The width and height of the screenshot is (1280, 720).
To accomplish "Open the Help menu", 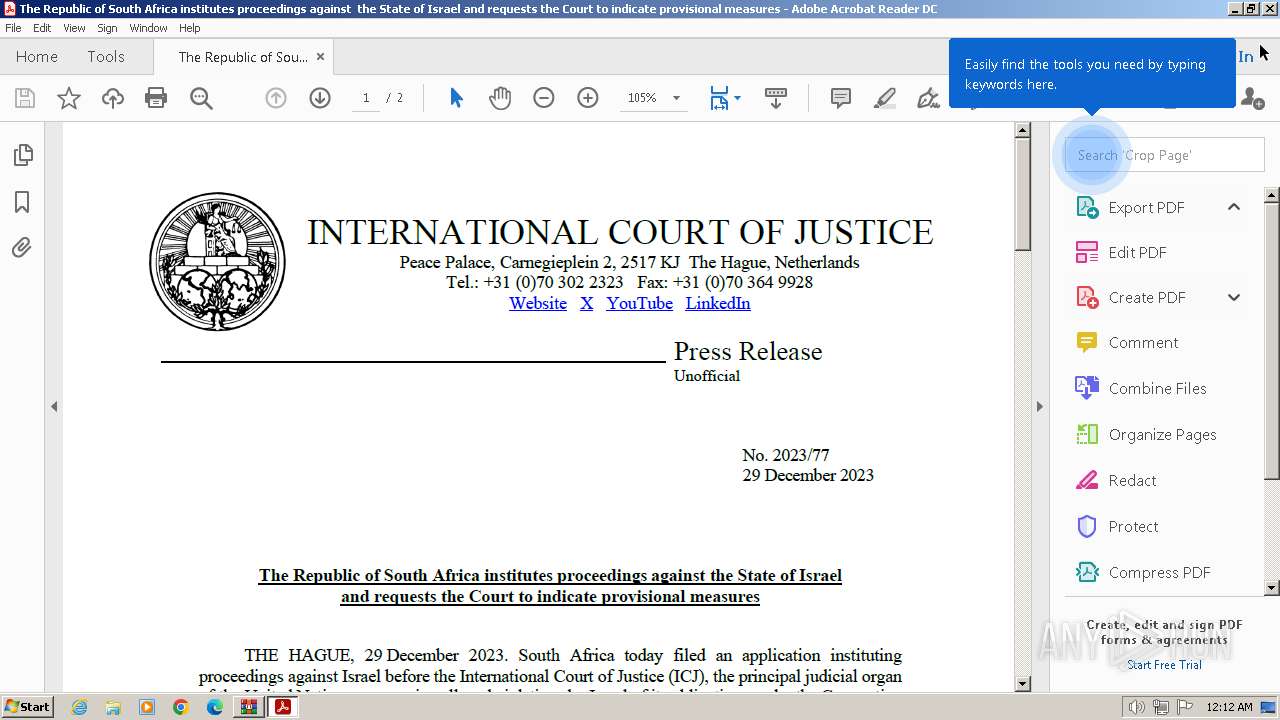I will tap(190, 28).
